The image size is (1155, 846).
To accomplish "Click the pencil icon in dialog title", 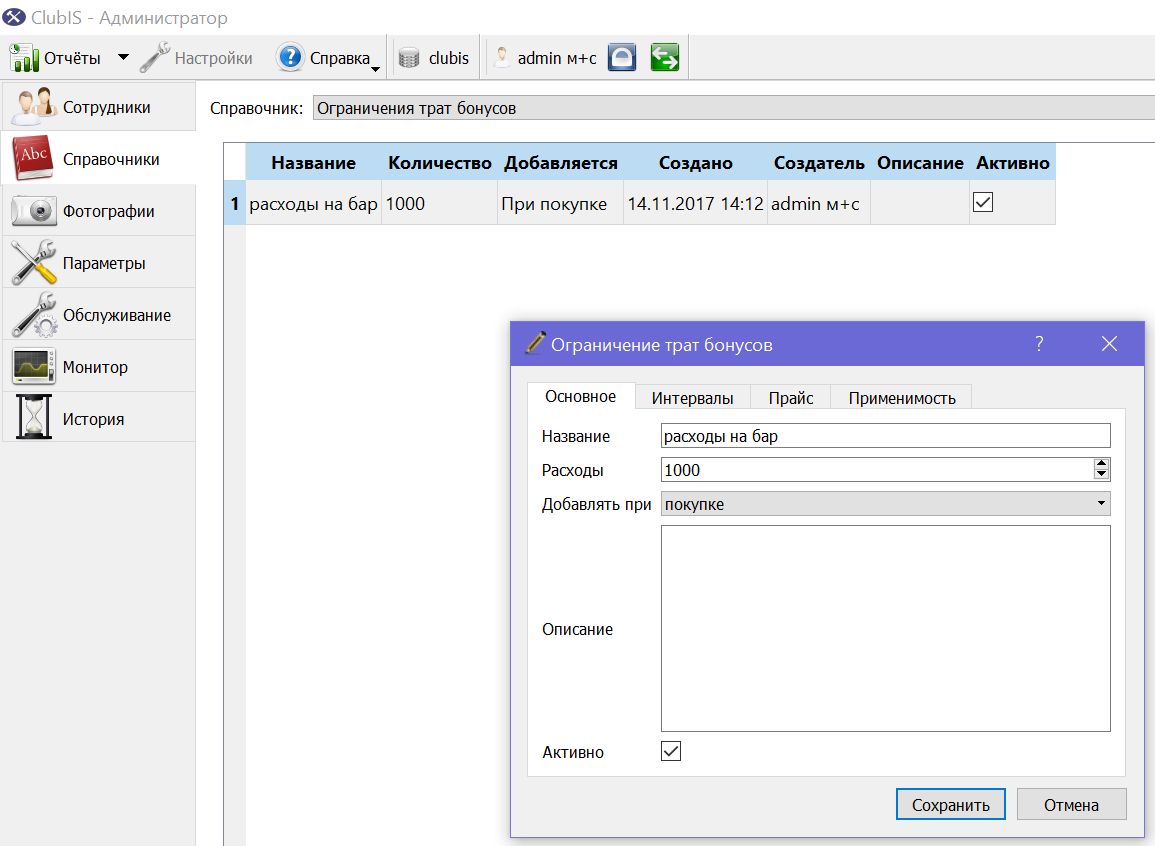I will coord(535,343).
